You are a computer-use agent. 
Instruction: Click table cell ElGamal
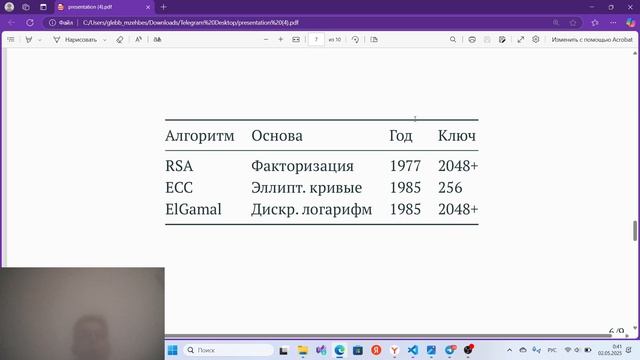tap(193, 209)
